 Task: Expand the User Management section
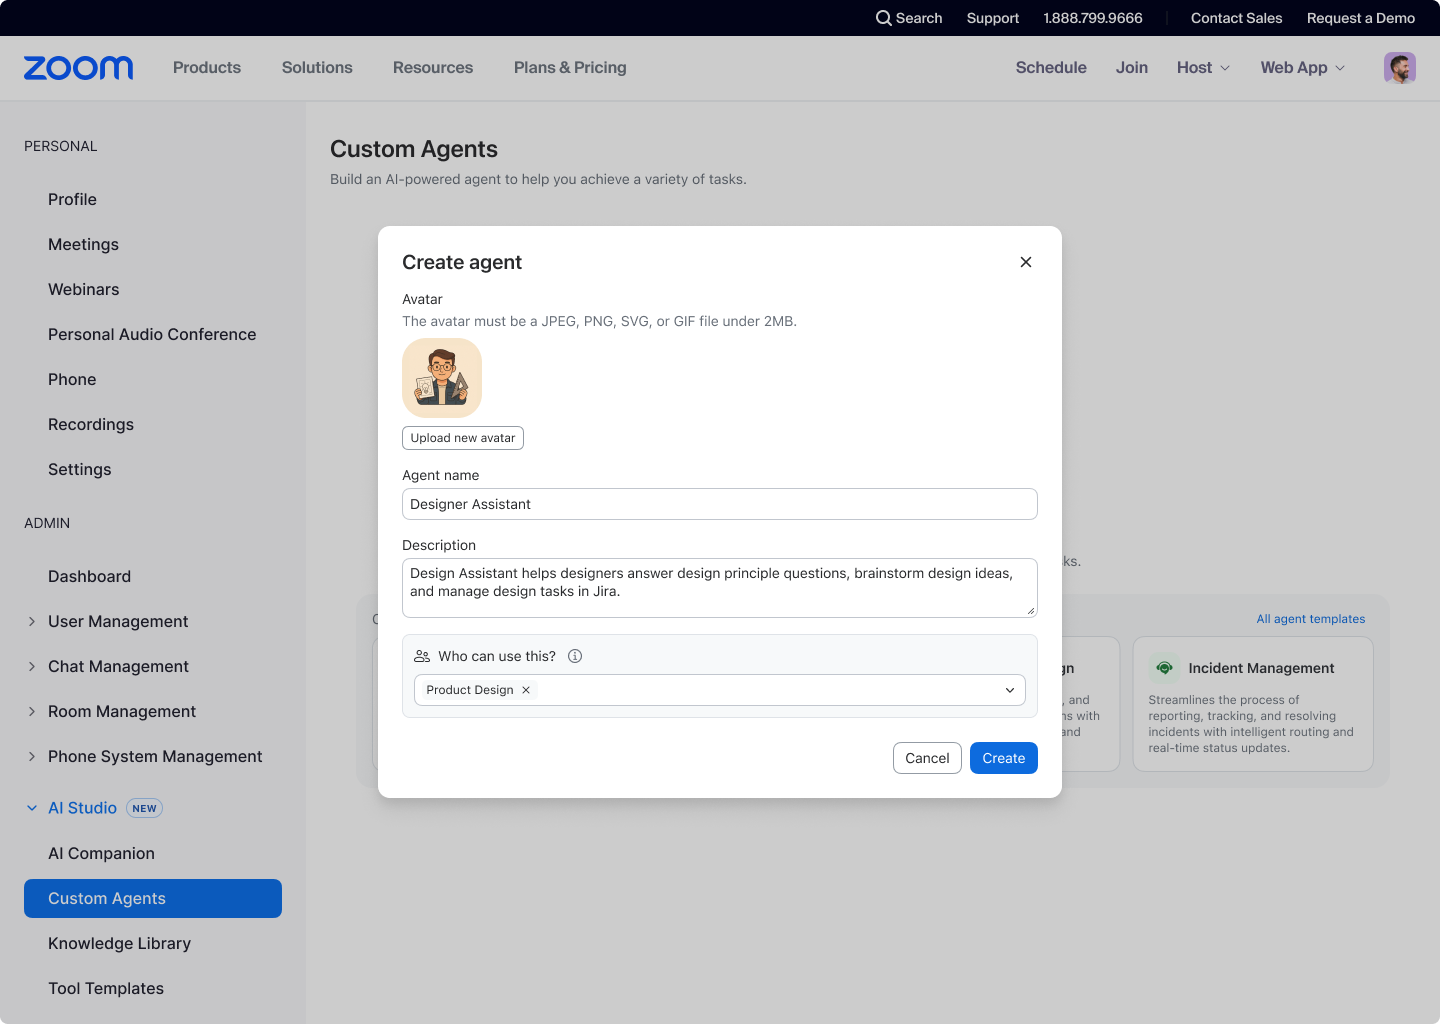pyautogui.click(x=32, y=621)
